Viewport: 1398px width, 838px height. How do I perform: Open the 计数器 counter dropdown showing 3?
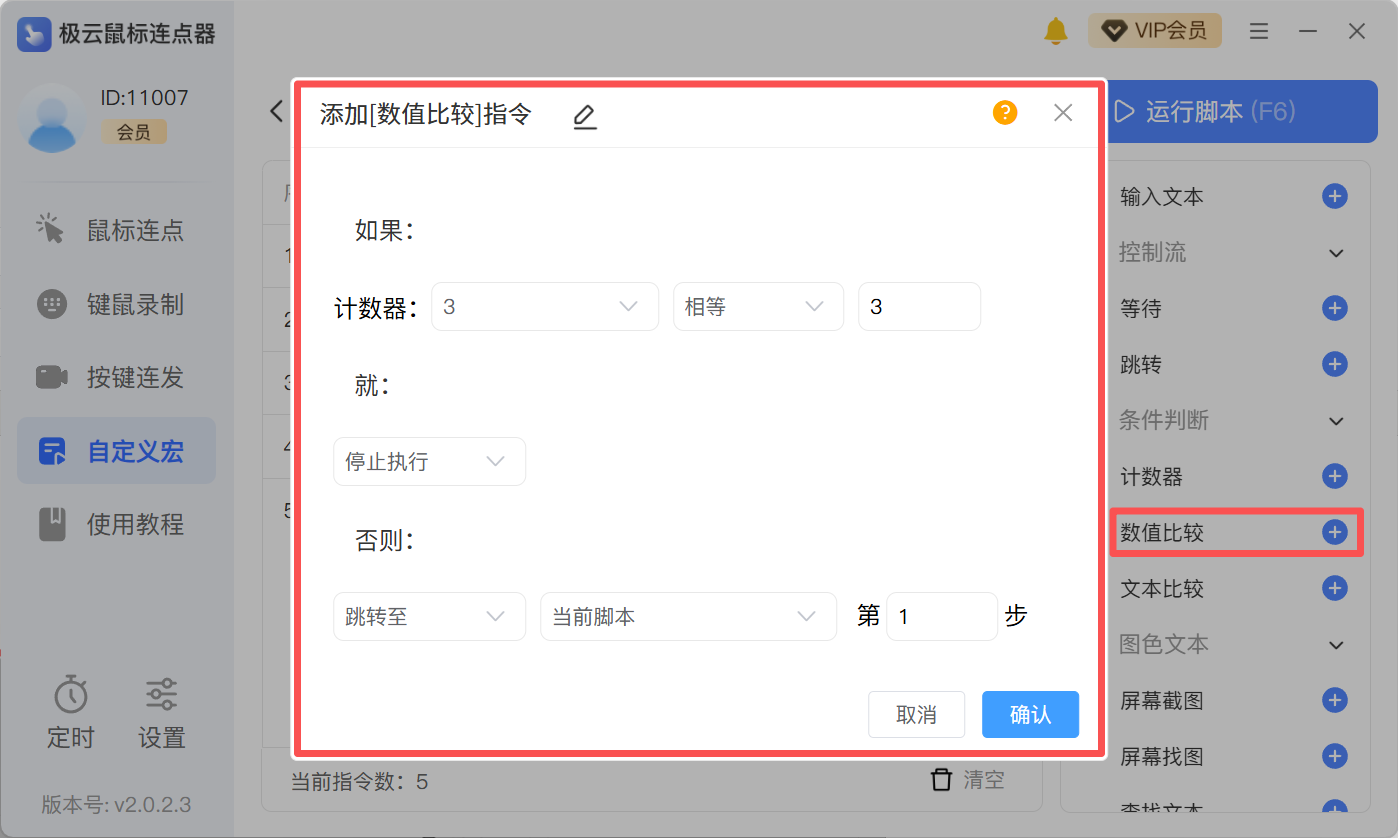(544, 307)
